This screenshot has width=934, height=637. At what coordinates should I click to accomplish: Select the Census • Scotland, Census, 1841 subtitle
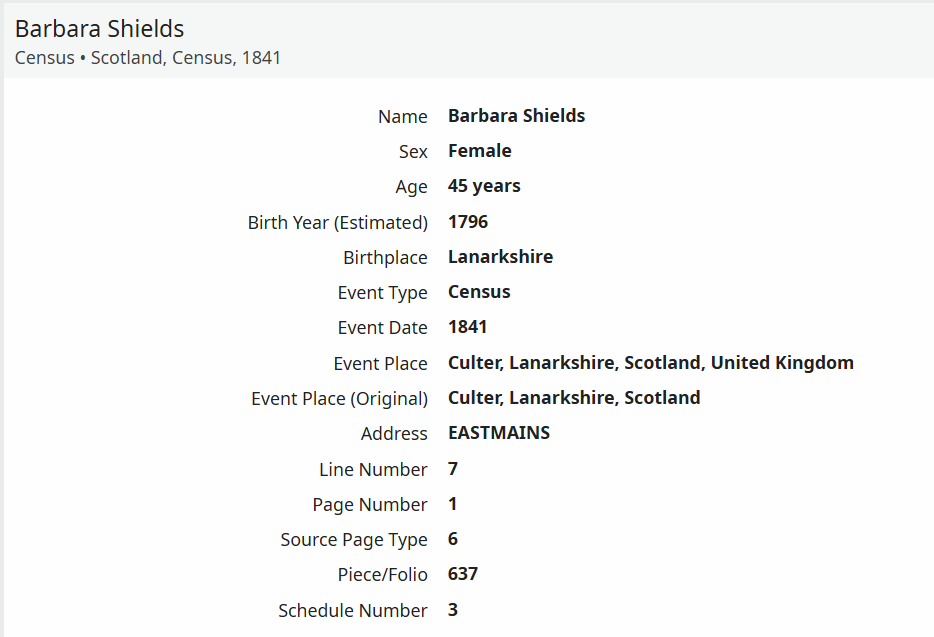pyautogui.click(x=148, y=58)
